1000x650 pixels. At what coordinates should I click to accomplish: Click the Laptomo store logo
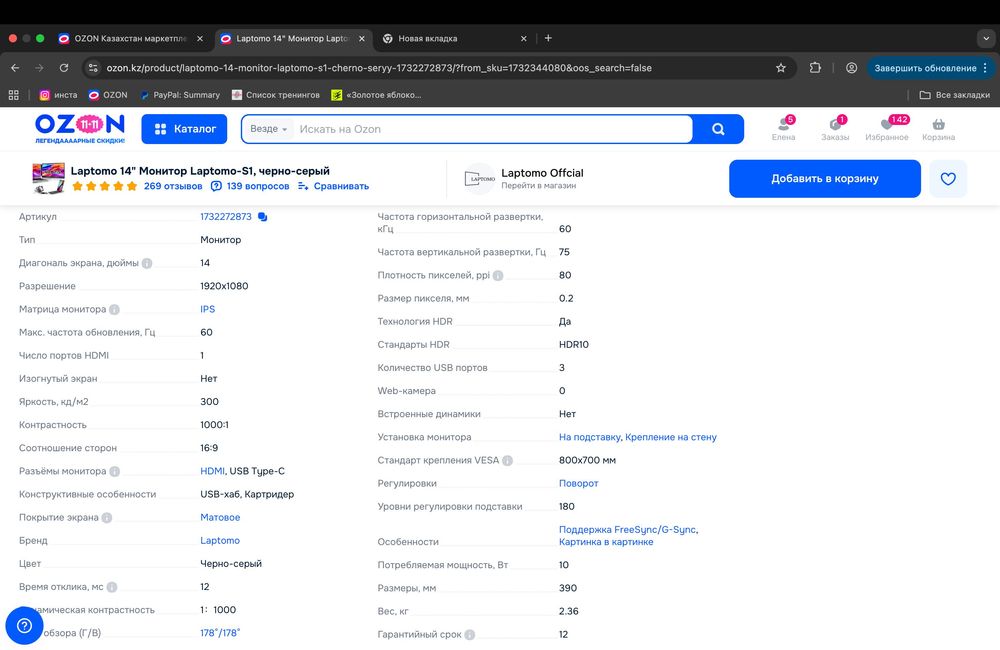480,179
